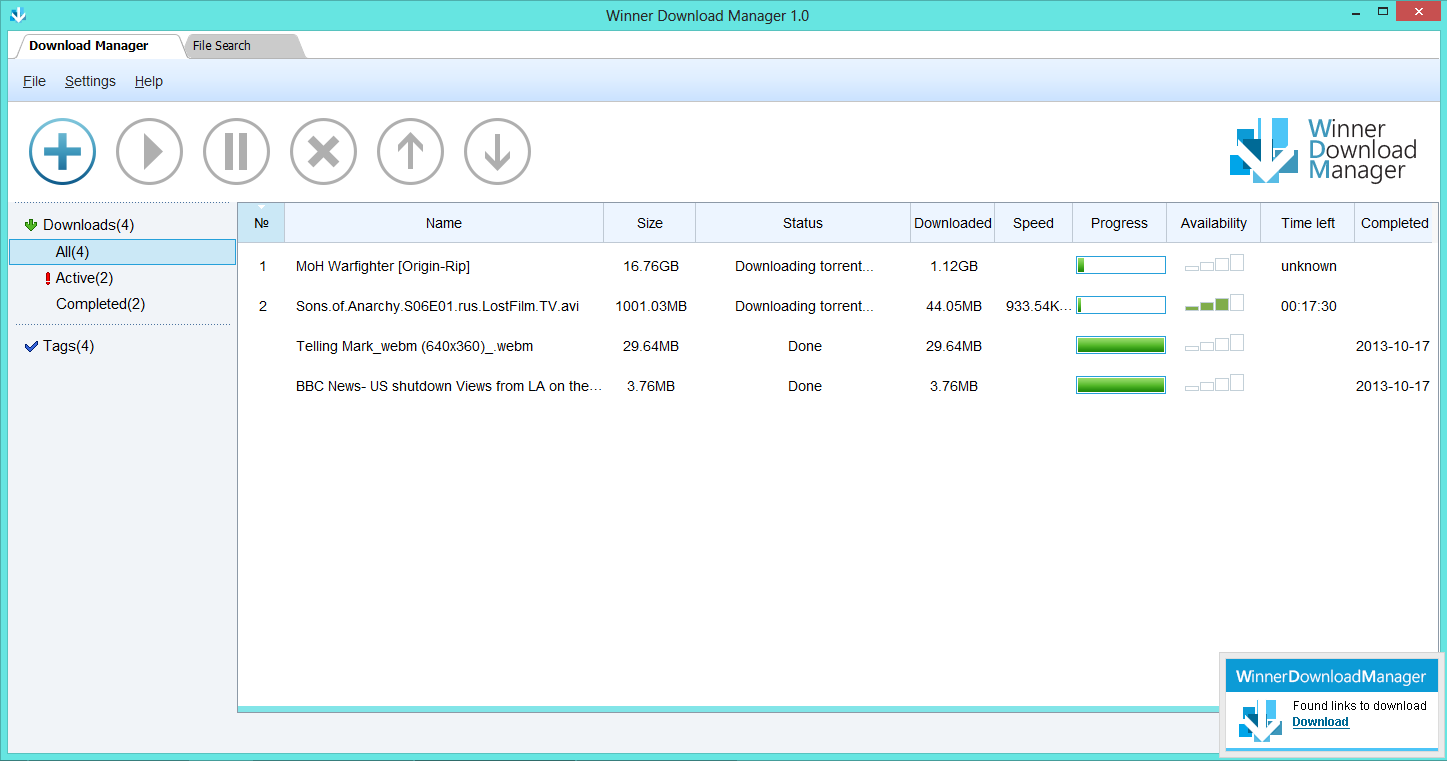1447x761 pixels.
Task: Click the 44.05MB downloaded cell
Action: coord(954,306)
